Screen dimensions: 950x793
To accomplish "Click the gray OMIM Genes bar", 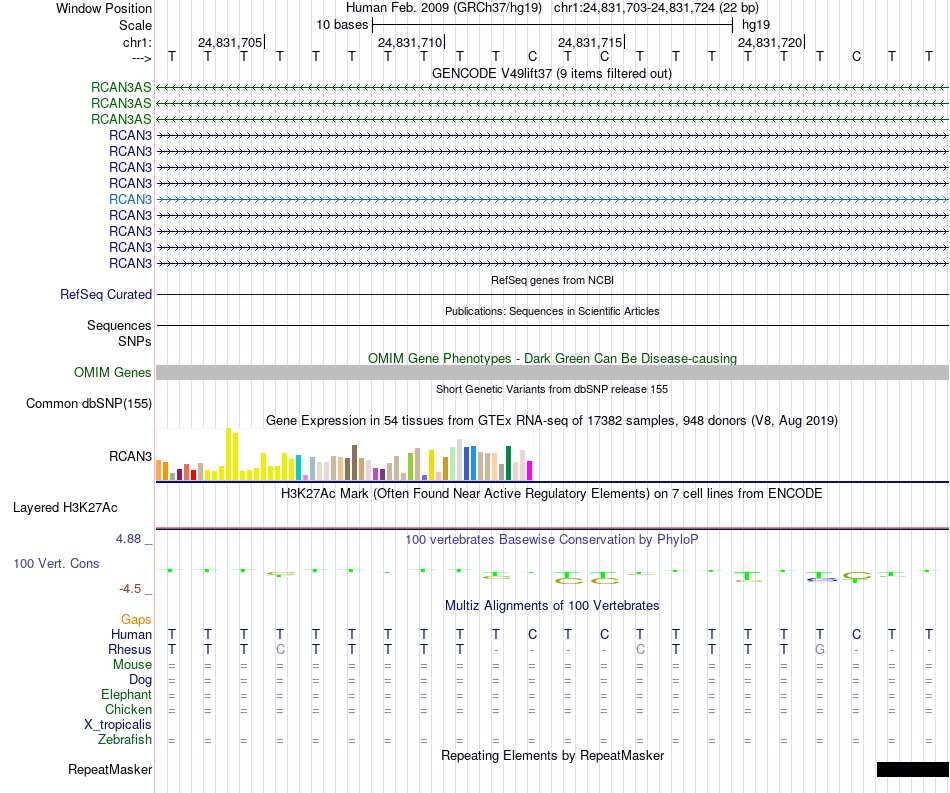I will (x=552, y=373).
